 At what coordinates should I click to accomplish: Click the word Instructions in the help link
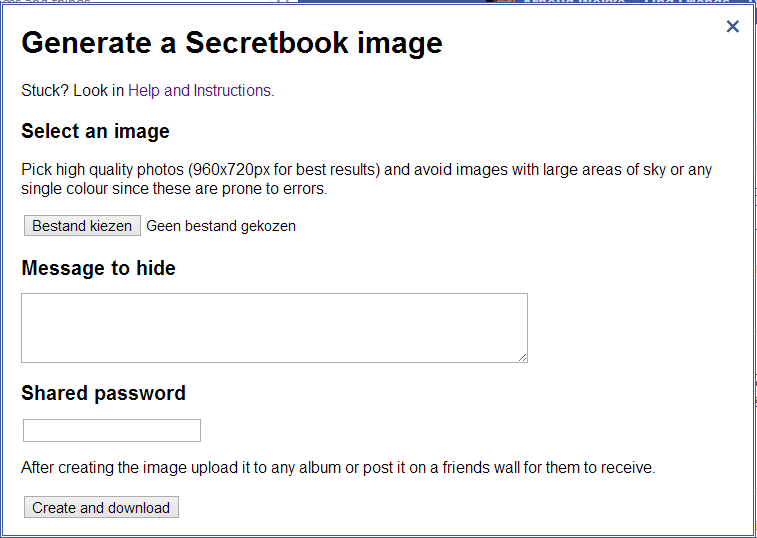(x=232, y=91)
